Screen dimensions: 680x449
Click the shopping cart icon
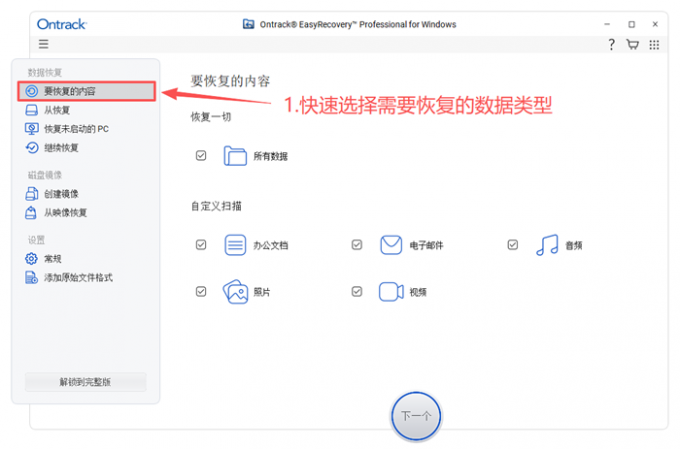click(633, 44)
